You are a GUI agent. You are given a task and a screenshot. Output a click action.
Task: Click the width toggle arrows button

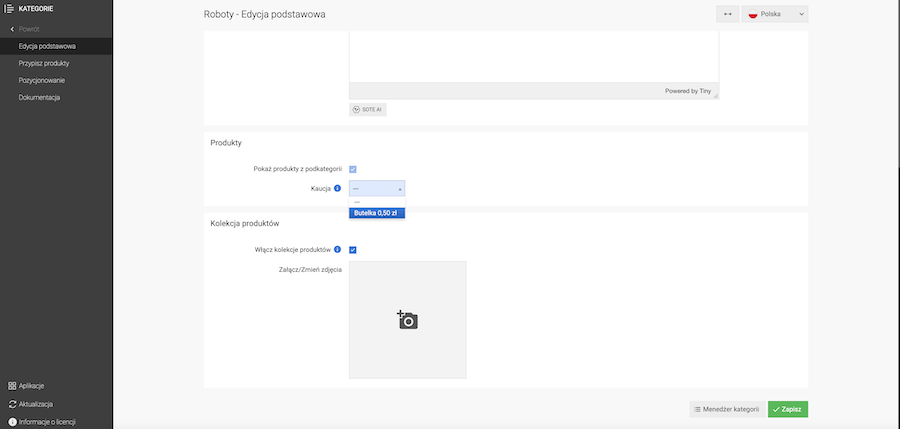pos(727,14)
